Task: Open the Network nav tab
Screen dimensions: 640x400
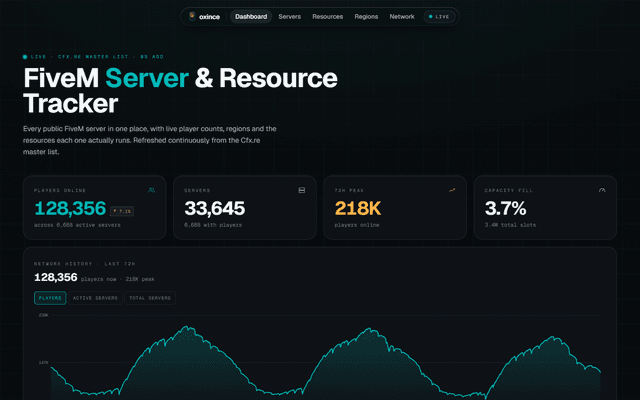Action: coord(402,17)
